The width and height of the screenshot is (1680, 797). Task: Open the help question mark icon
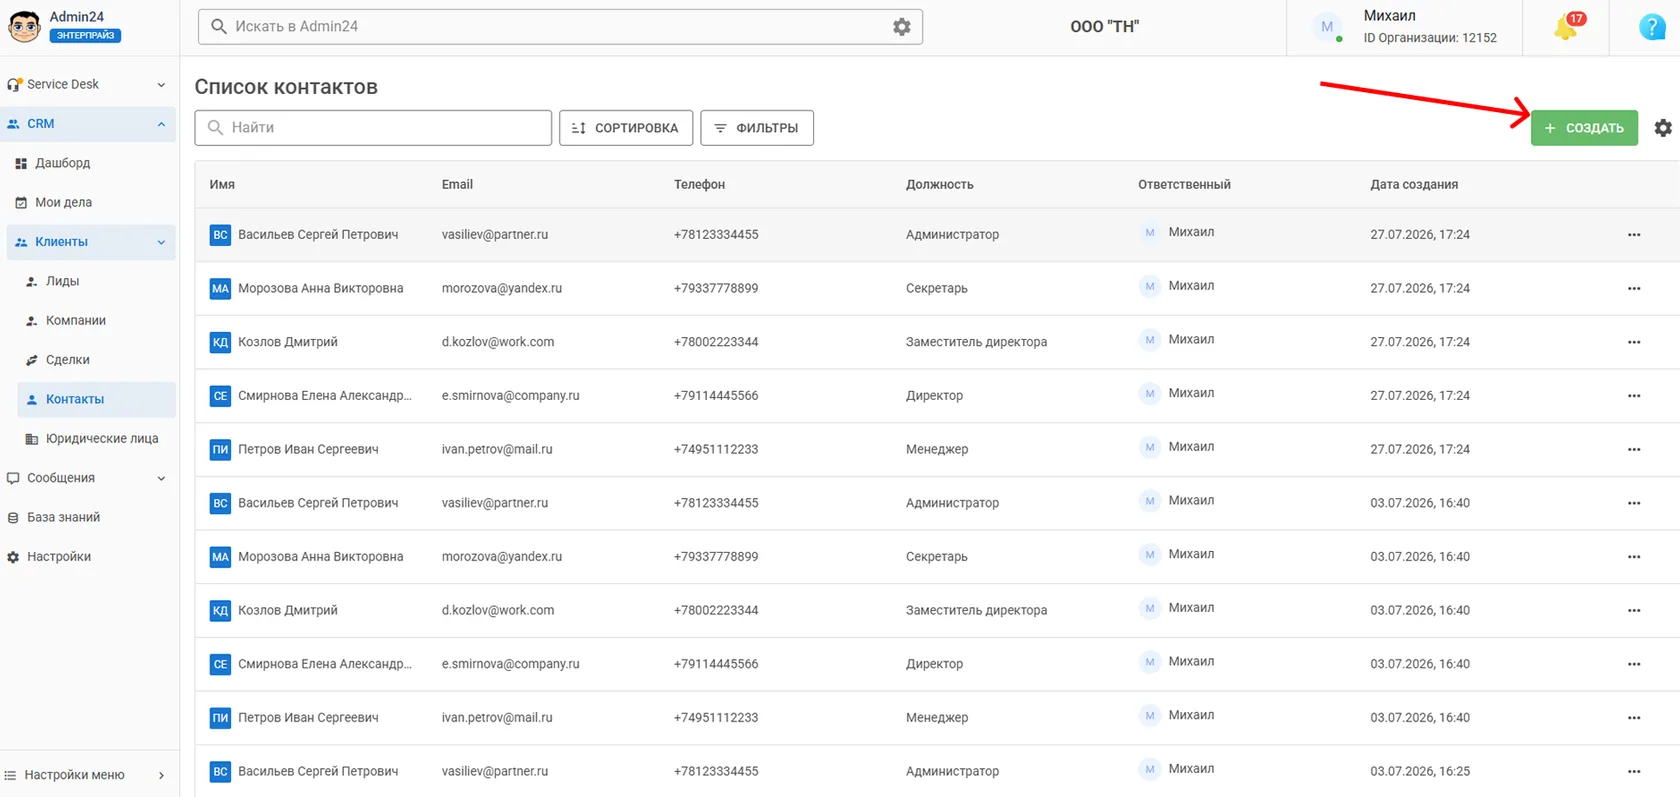tap(1652, 27)
